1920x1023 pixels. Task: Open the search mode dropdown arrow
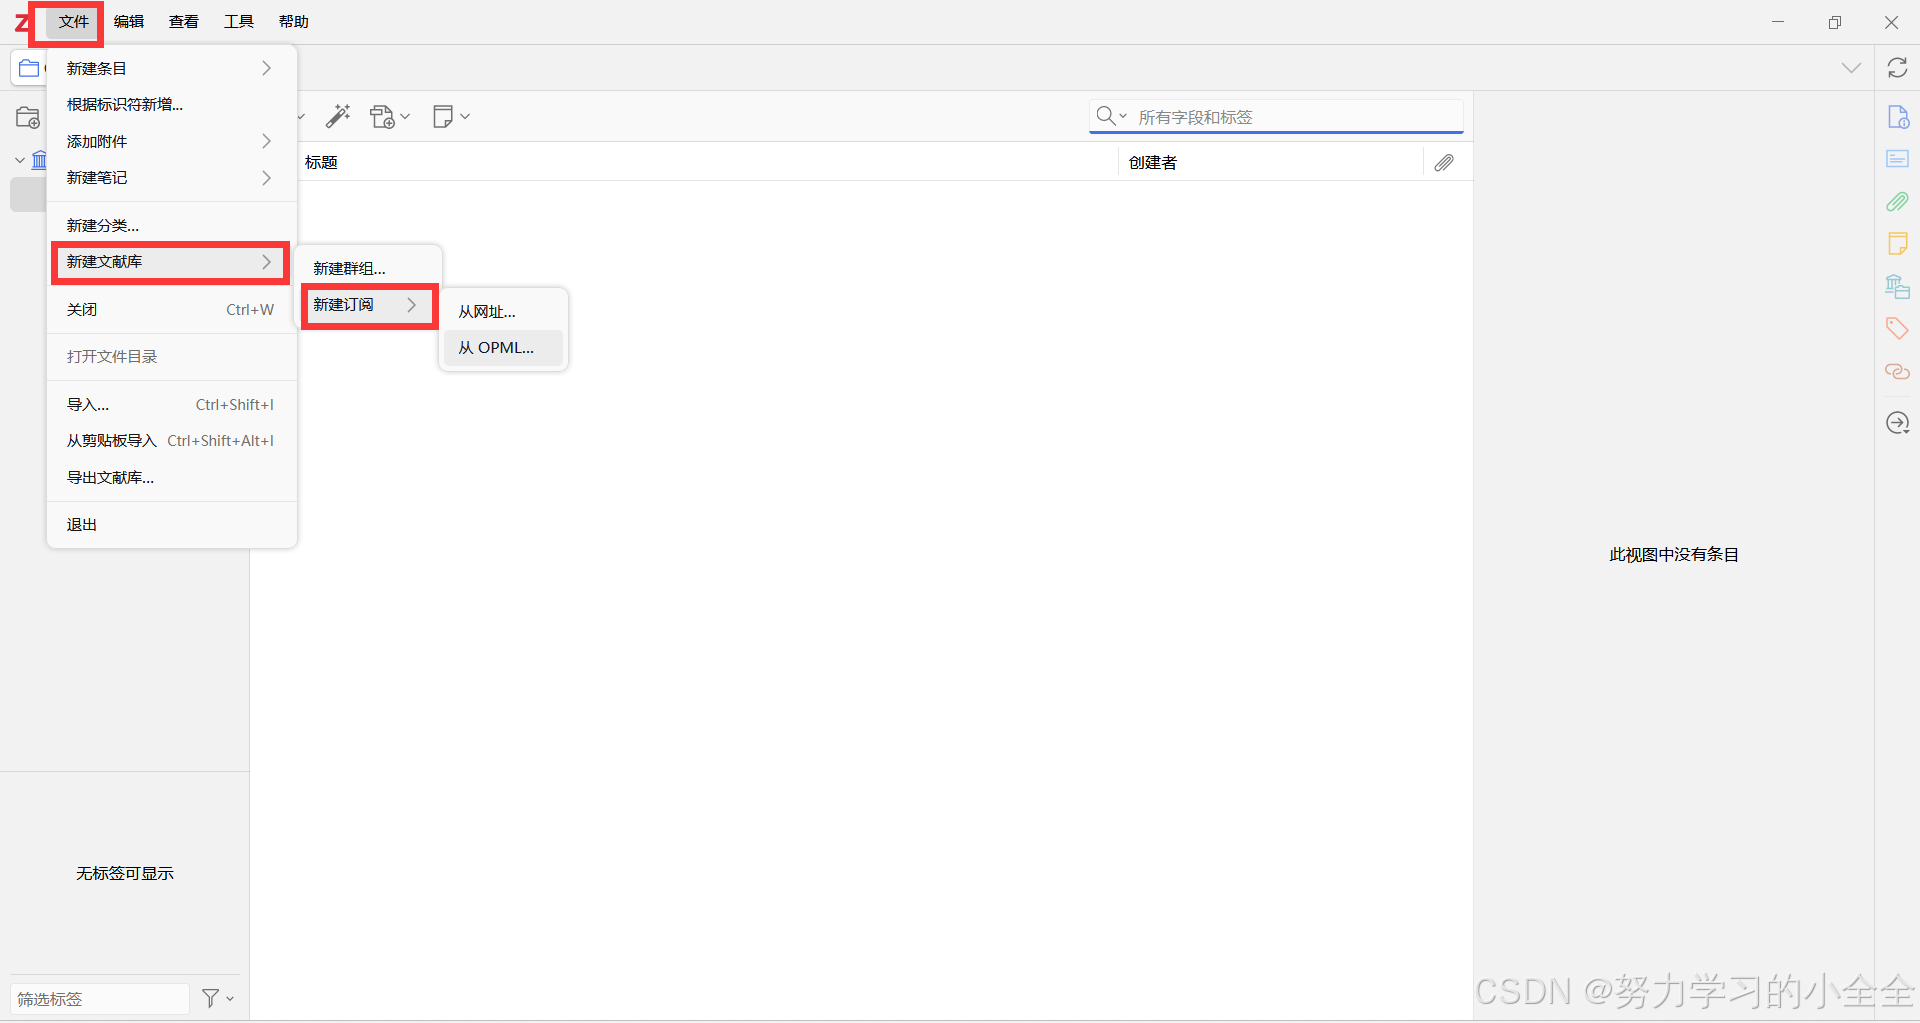point(1123,117)
